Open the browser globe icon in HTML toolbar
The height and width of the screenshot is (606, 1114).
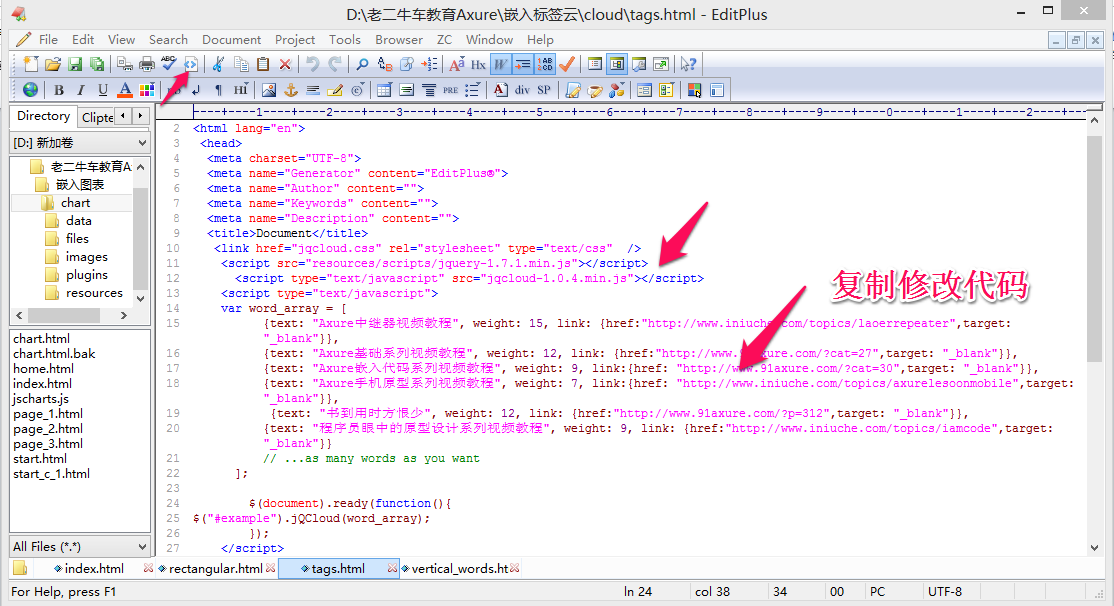[31, 90]
